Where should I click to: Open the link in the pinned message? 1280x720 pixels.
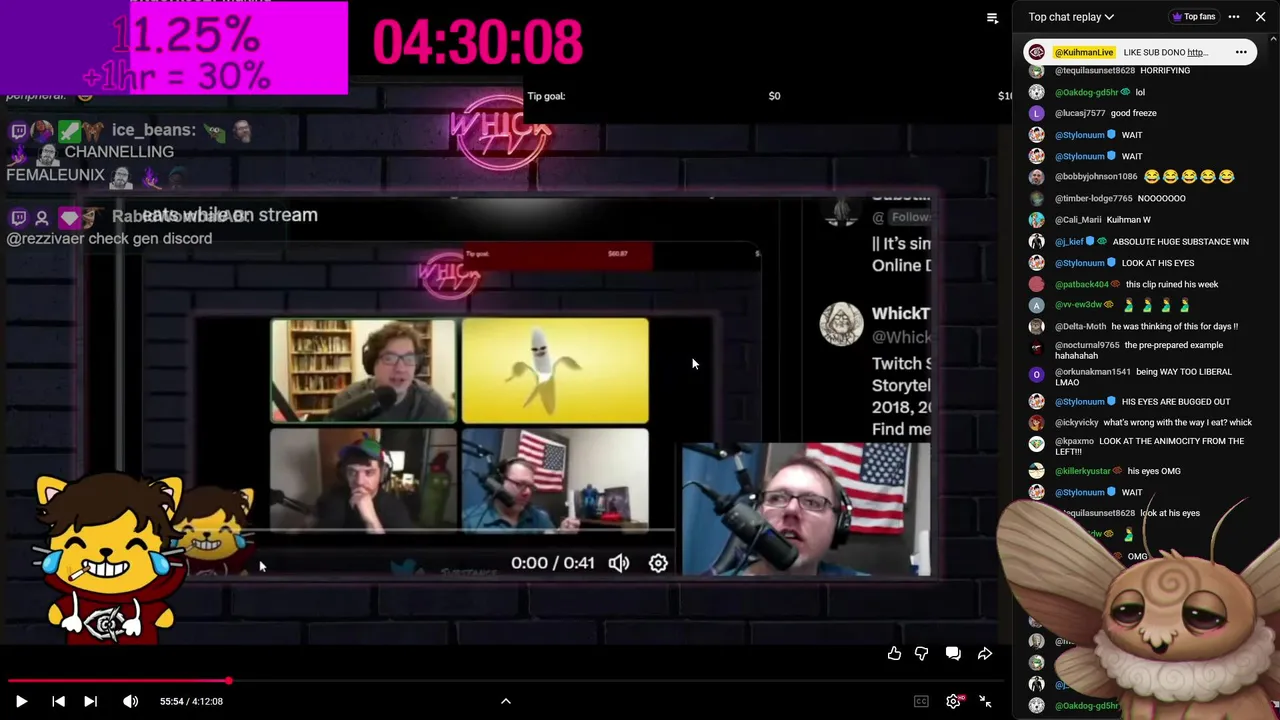click(1198, 52)
